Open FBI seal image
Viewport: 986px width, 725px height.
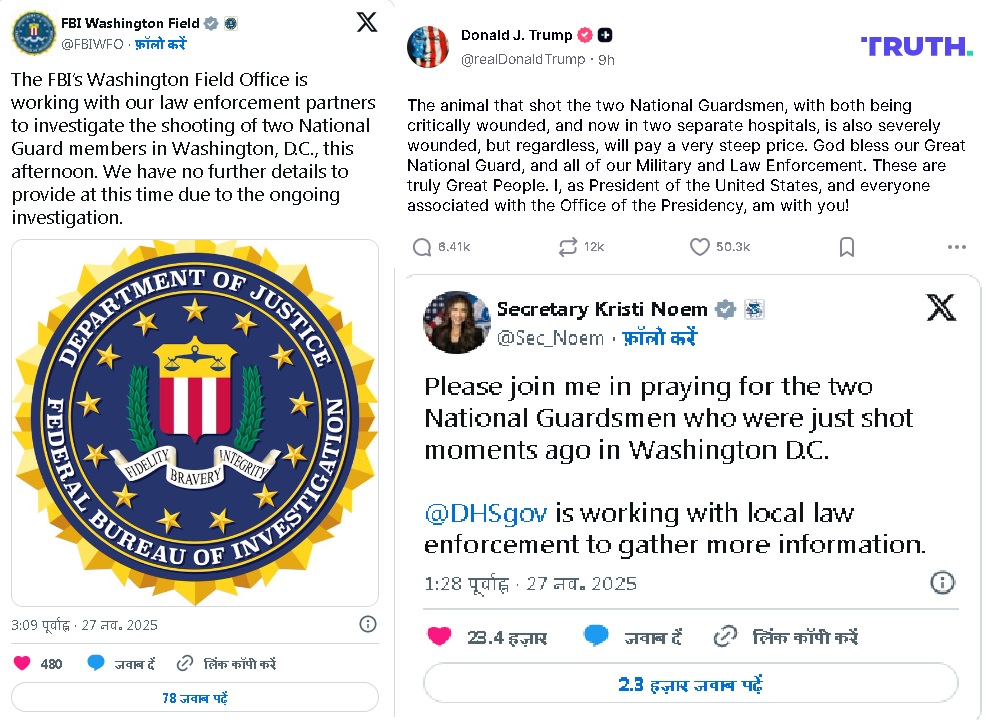(x=196, y=422)
